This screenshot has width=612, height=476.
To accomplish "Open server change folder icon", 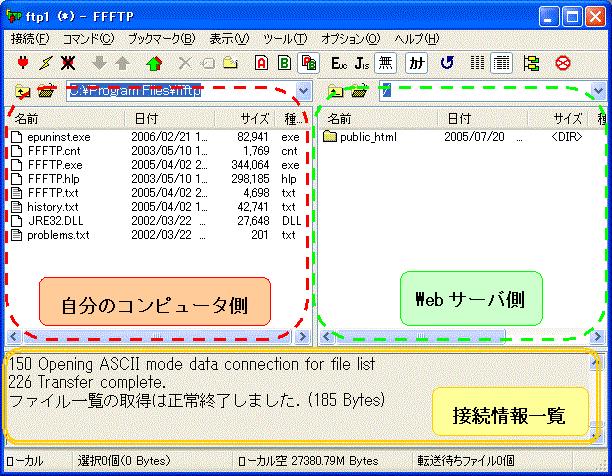I will coord(359,91).
